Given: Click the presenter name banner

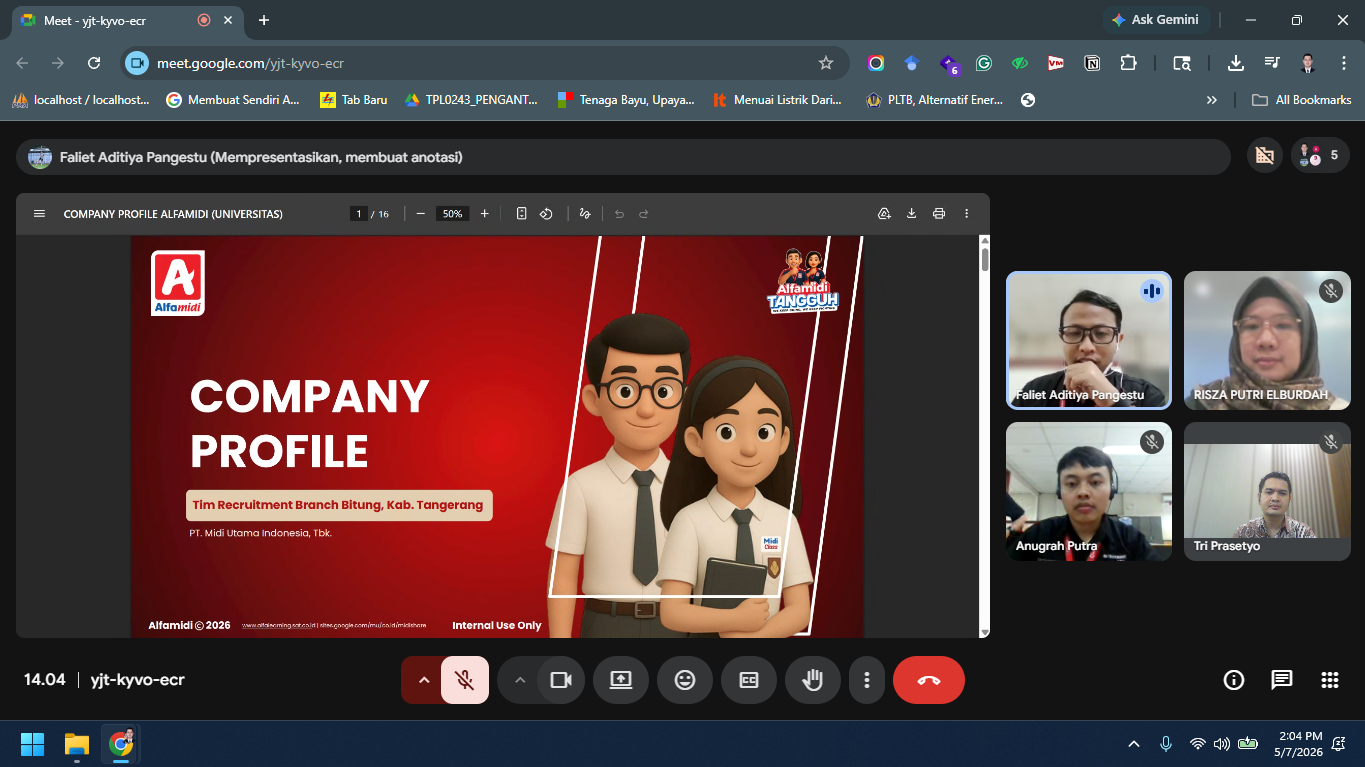Looking at the screenshot, I should pyautogui.click(x=623, y=157).
